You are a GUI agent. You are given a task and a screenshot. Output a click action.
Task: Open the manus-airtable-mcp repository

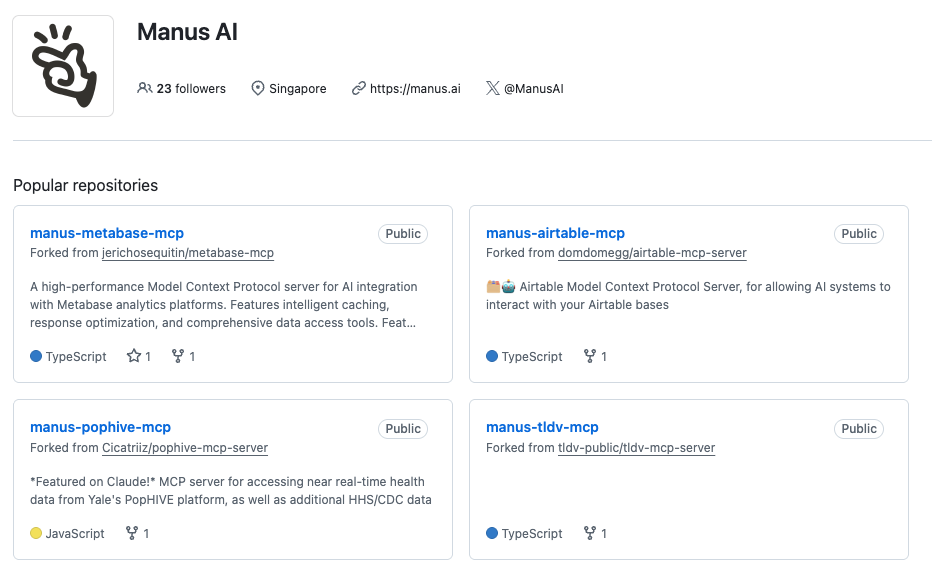click(x=555, y=233)
